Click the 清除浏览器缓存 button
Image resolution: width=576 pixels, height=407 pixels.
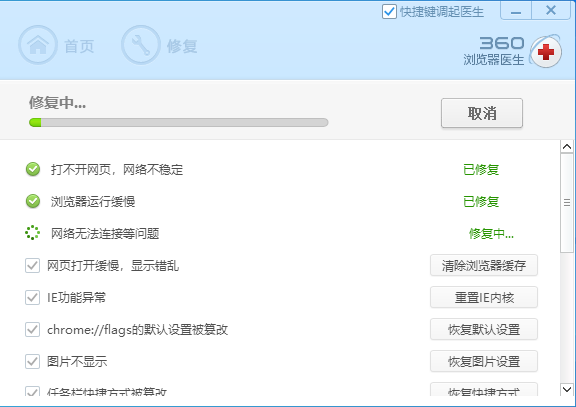(484, 265)
